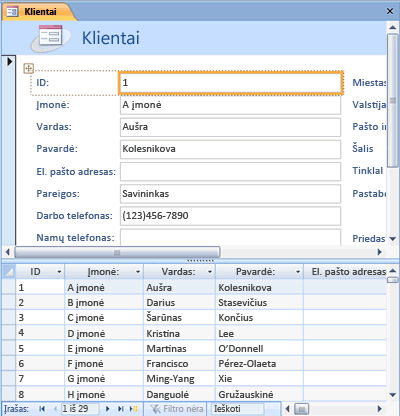The width and height of the screenshot is (400, 416).
Task: Click form vertical scrollbar down arrow
Action: 392,239
